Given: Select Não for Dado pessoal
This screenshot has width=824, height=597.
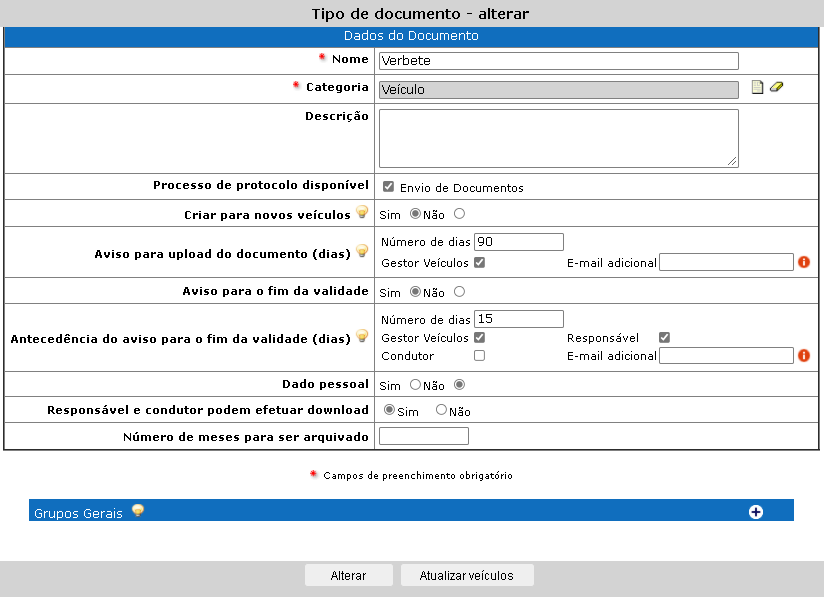Looking at the screenshot, I should point(459,385).
